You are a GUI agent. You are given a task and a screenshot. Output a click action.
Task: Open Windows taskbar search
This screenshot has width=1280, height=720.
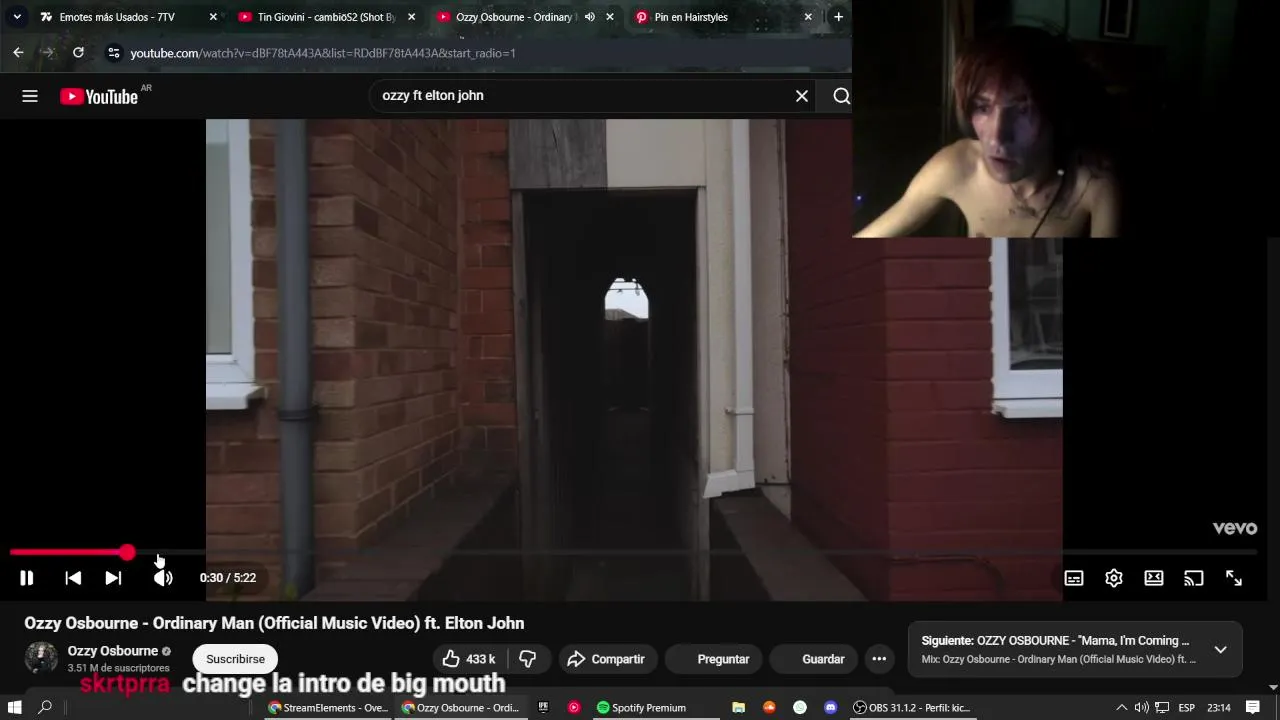point(45,707)
